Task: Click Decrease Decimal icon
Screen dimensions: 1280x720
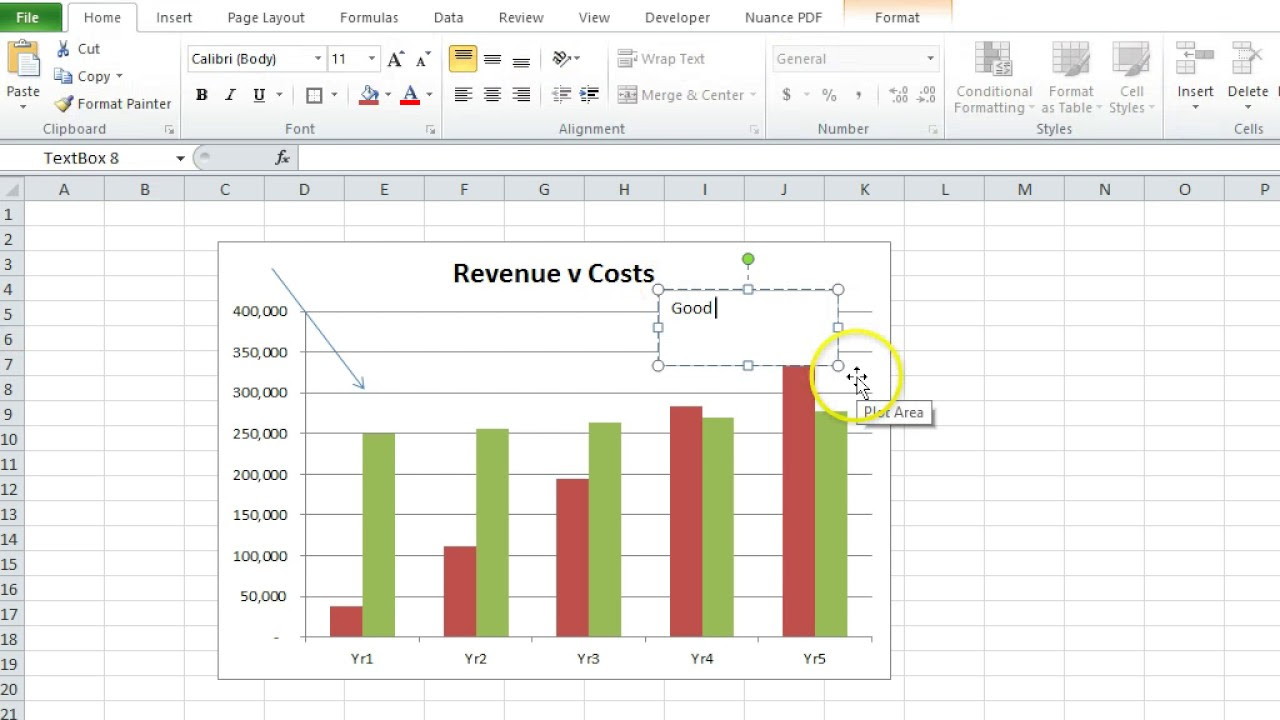Action: (927, 95)
